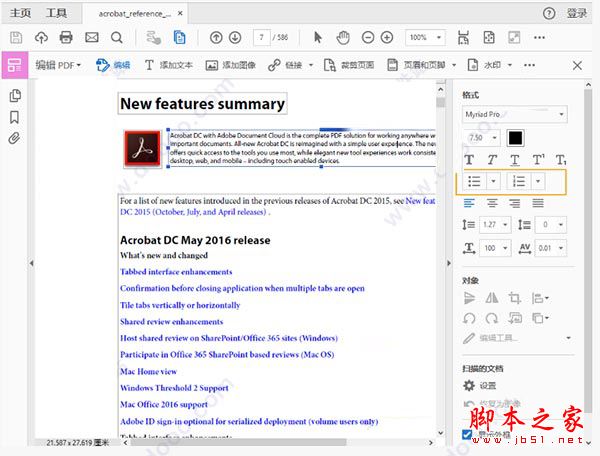Insert a bulleted list
This screenshot has height=456, width=600.
pyautogui.click(x=474, y=181)
